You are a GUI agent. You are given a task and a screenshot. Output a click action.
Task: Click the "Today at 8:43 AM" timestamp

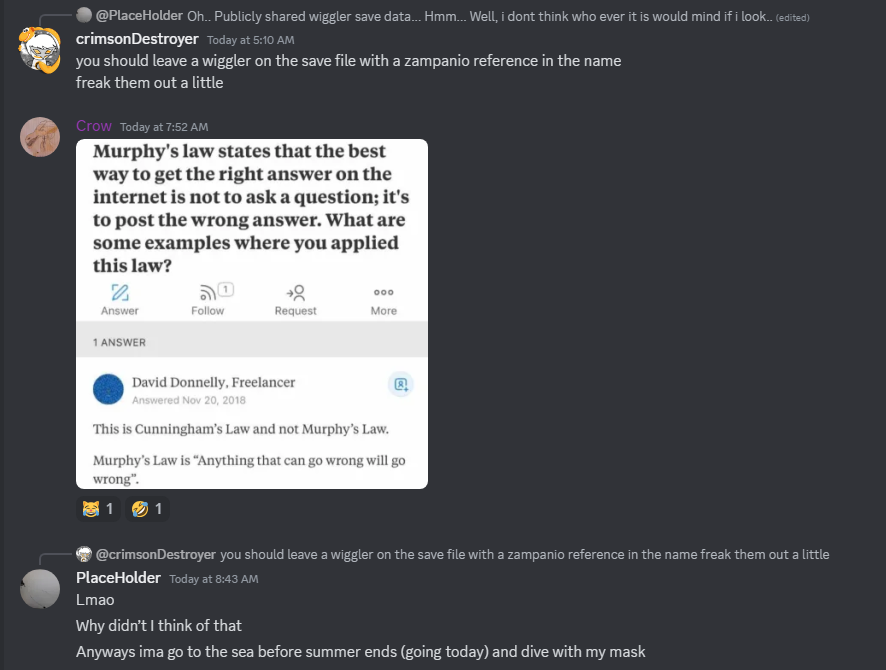(214, 579)
